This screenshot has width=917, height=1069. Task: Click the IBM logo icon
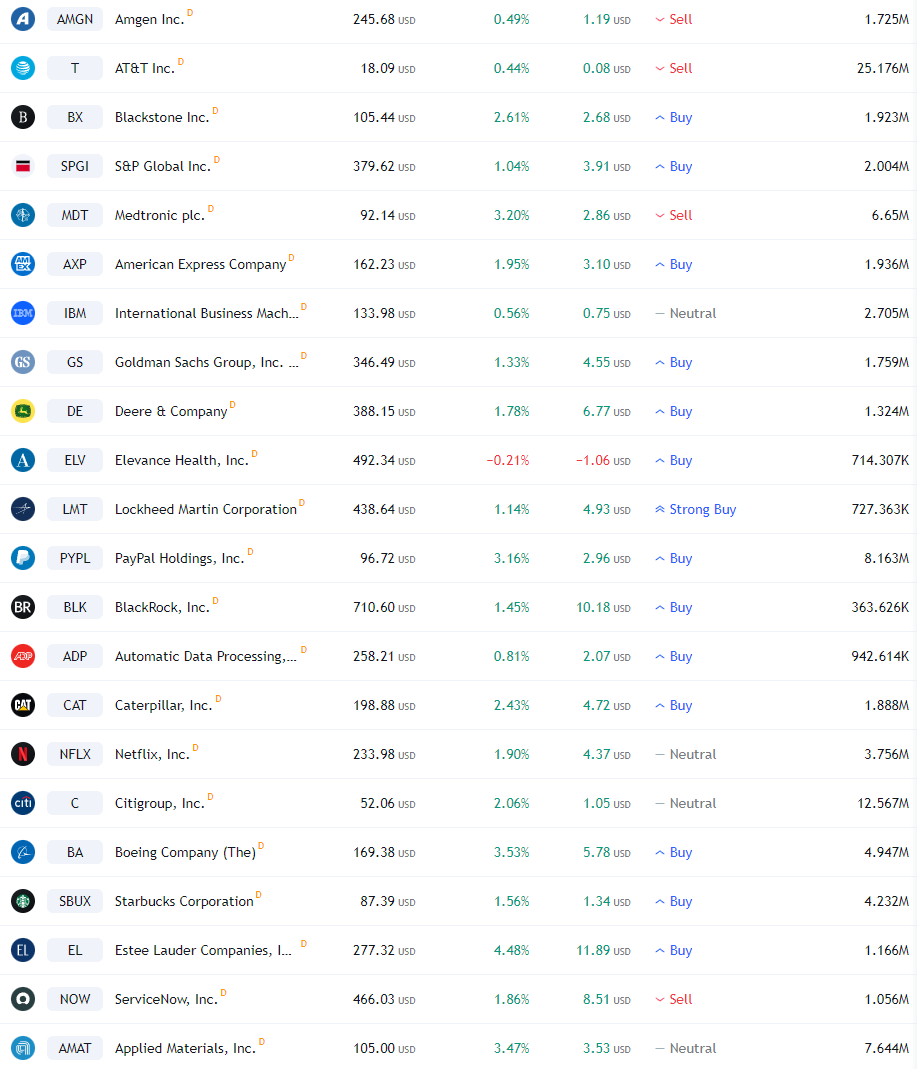[22, 314]
